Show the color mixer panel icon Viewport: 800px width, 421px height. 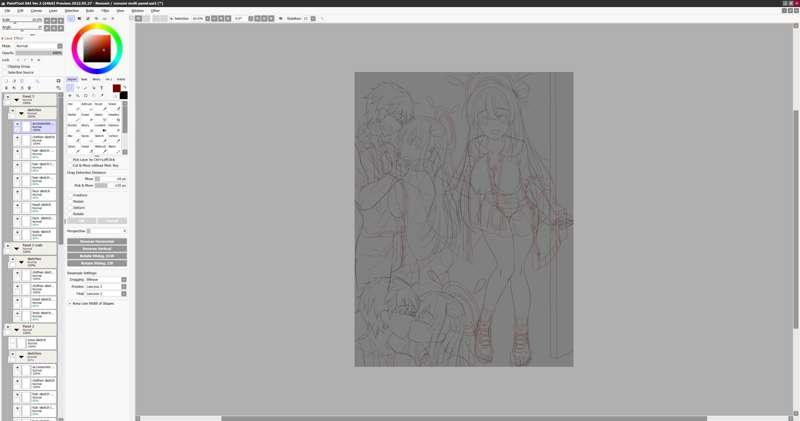tap(96, 18)
